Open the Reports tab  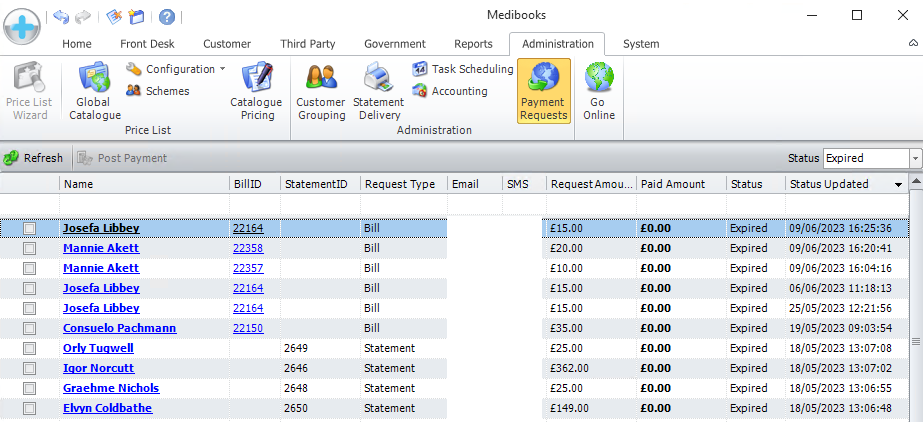point(473,44)
